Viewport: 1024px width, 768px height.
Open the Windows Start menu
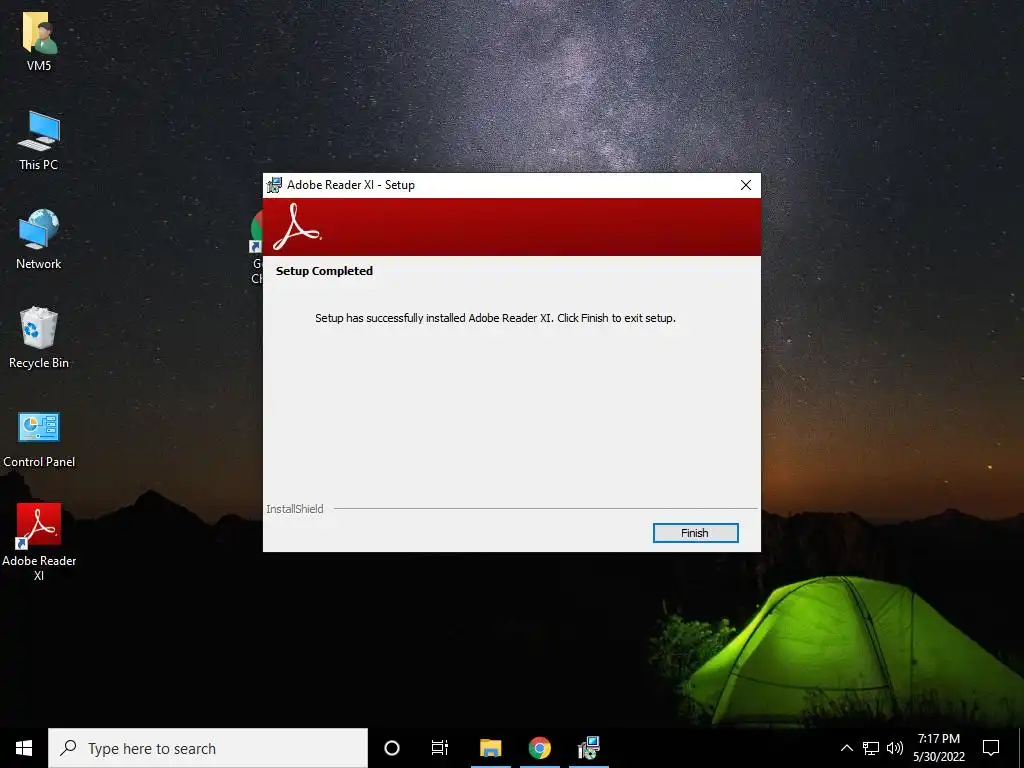pyautogui.click(x=24, y=748)
